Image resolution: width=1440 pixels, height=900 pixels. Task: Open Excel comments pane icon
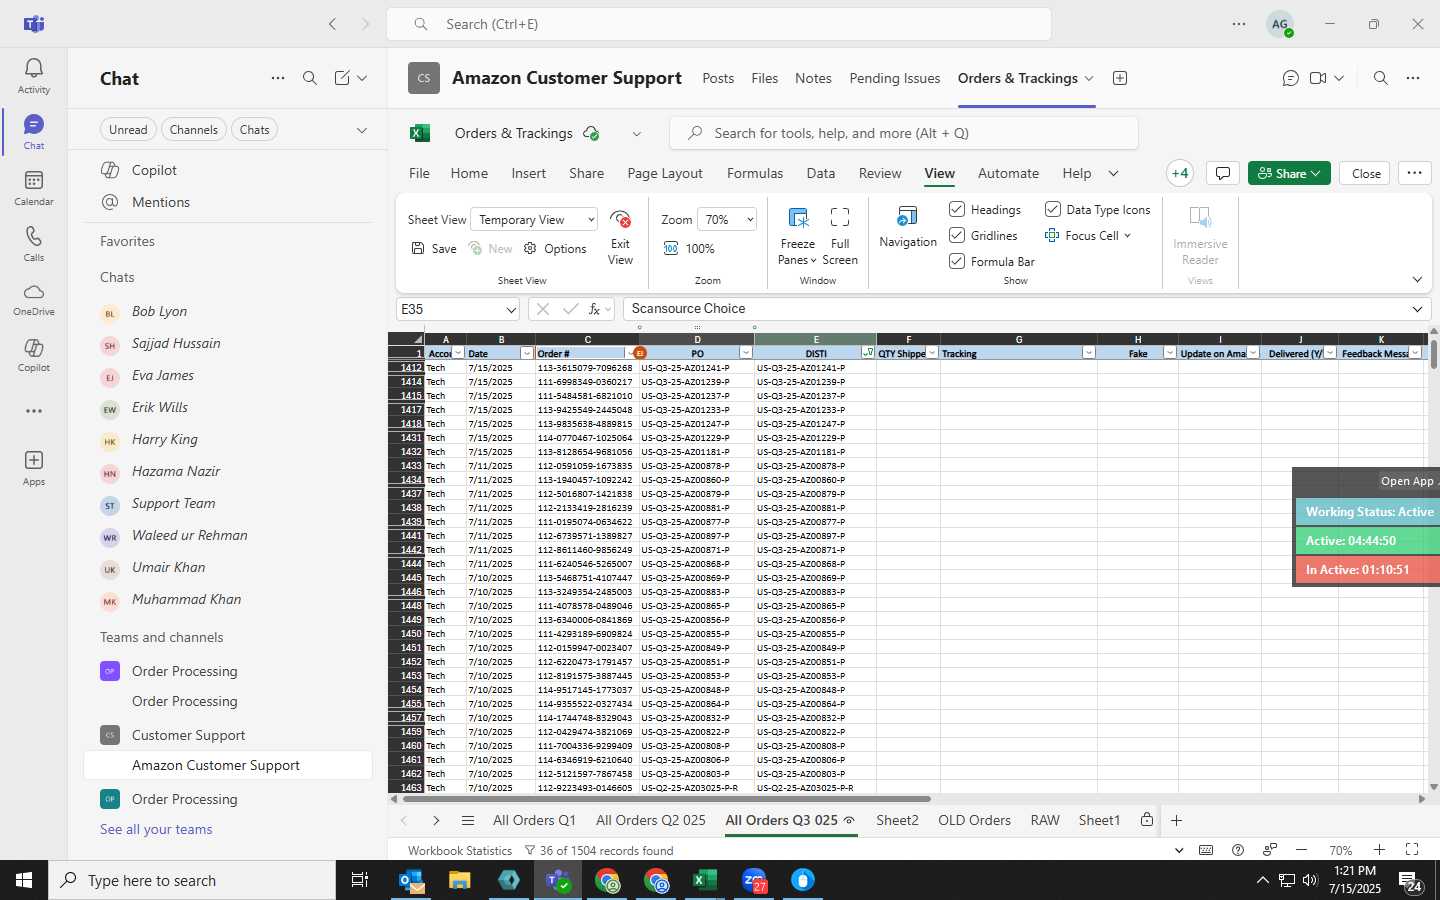[x=1222, y=173]
